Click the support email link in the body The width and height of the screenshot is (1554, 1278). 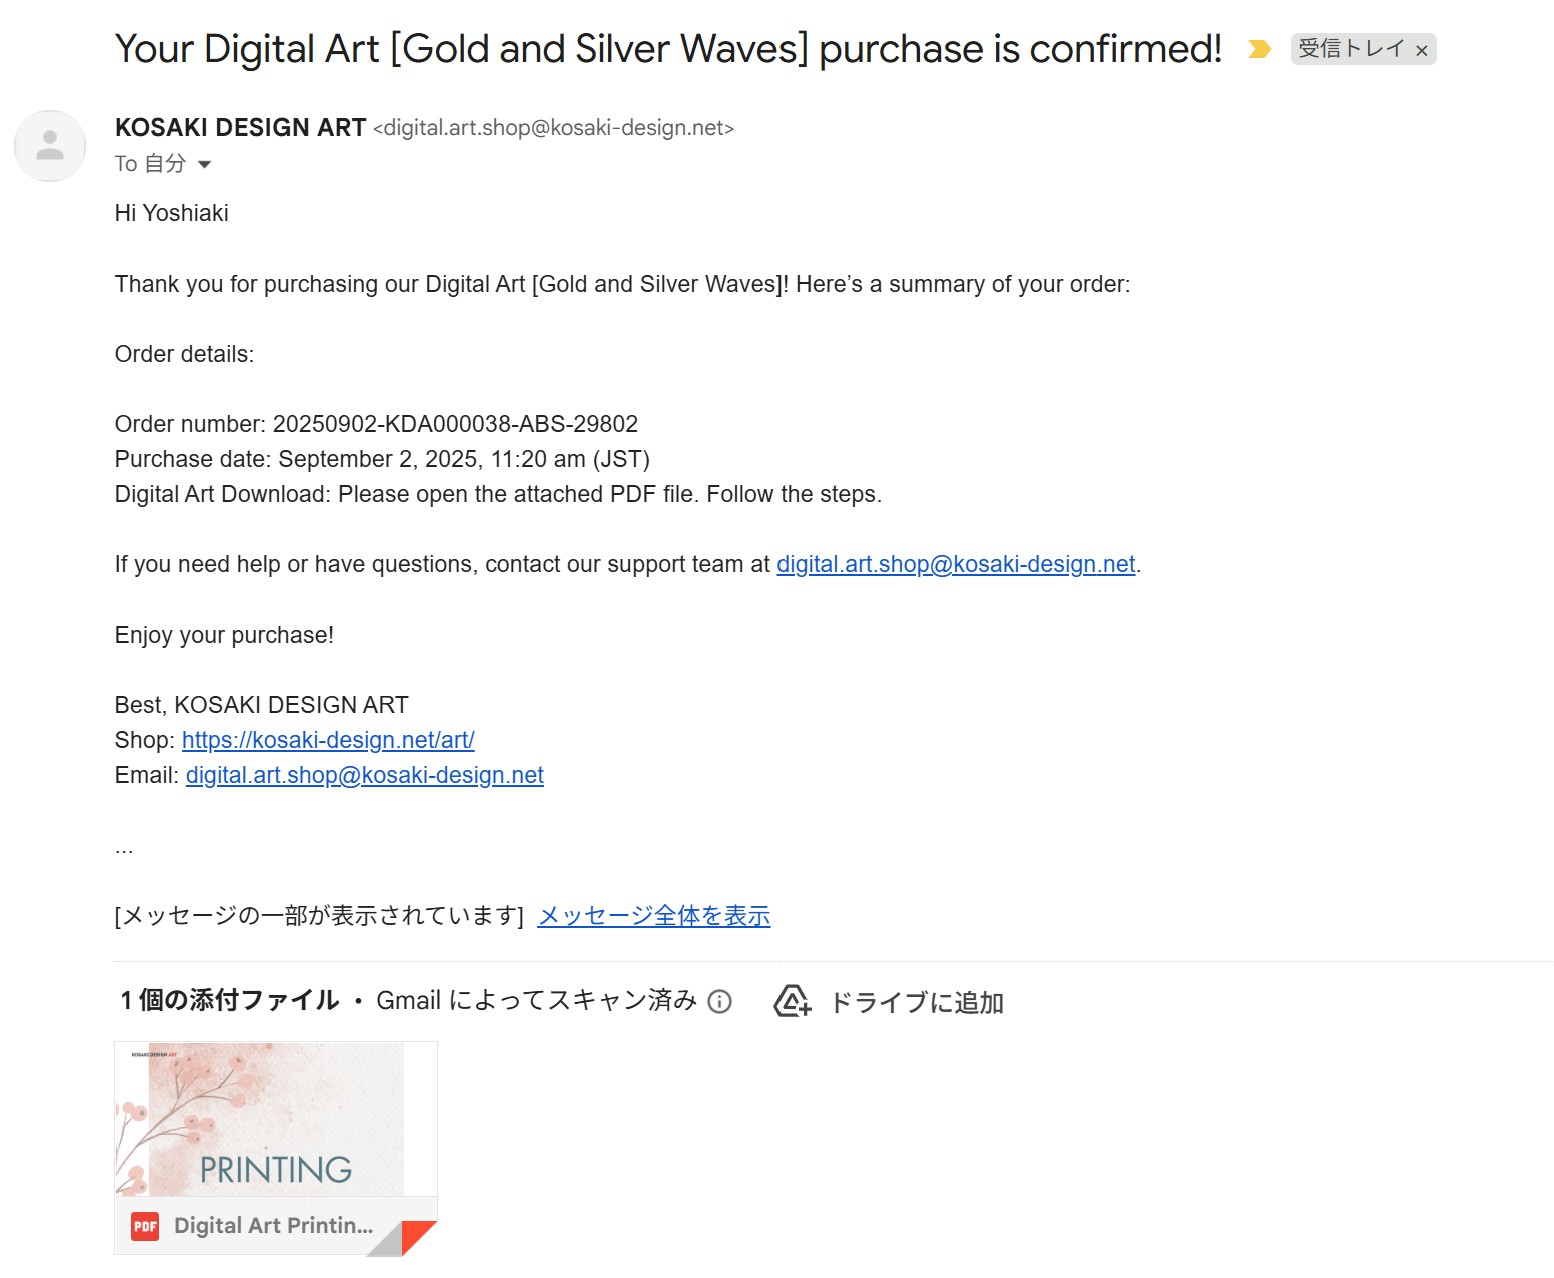click(955, 565)
